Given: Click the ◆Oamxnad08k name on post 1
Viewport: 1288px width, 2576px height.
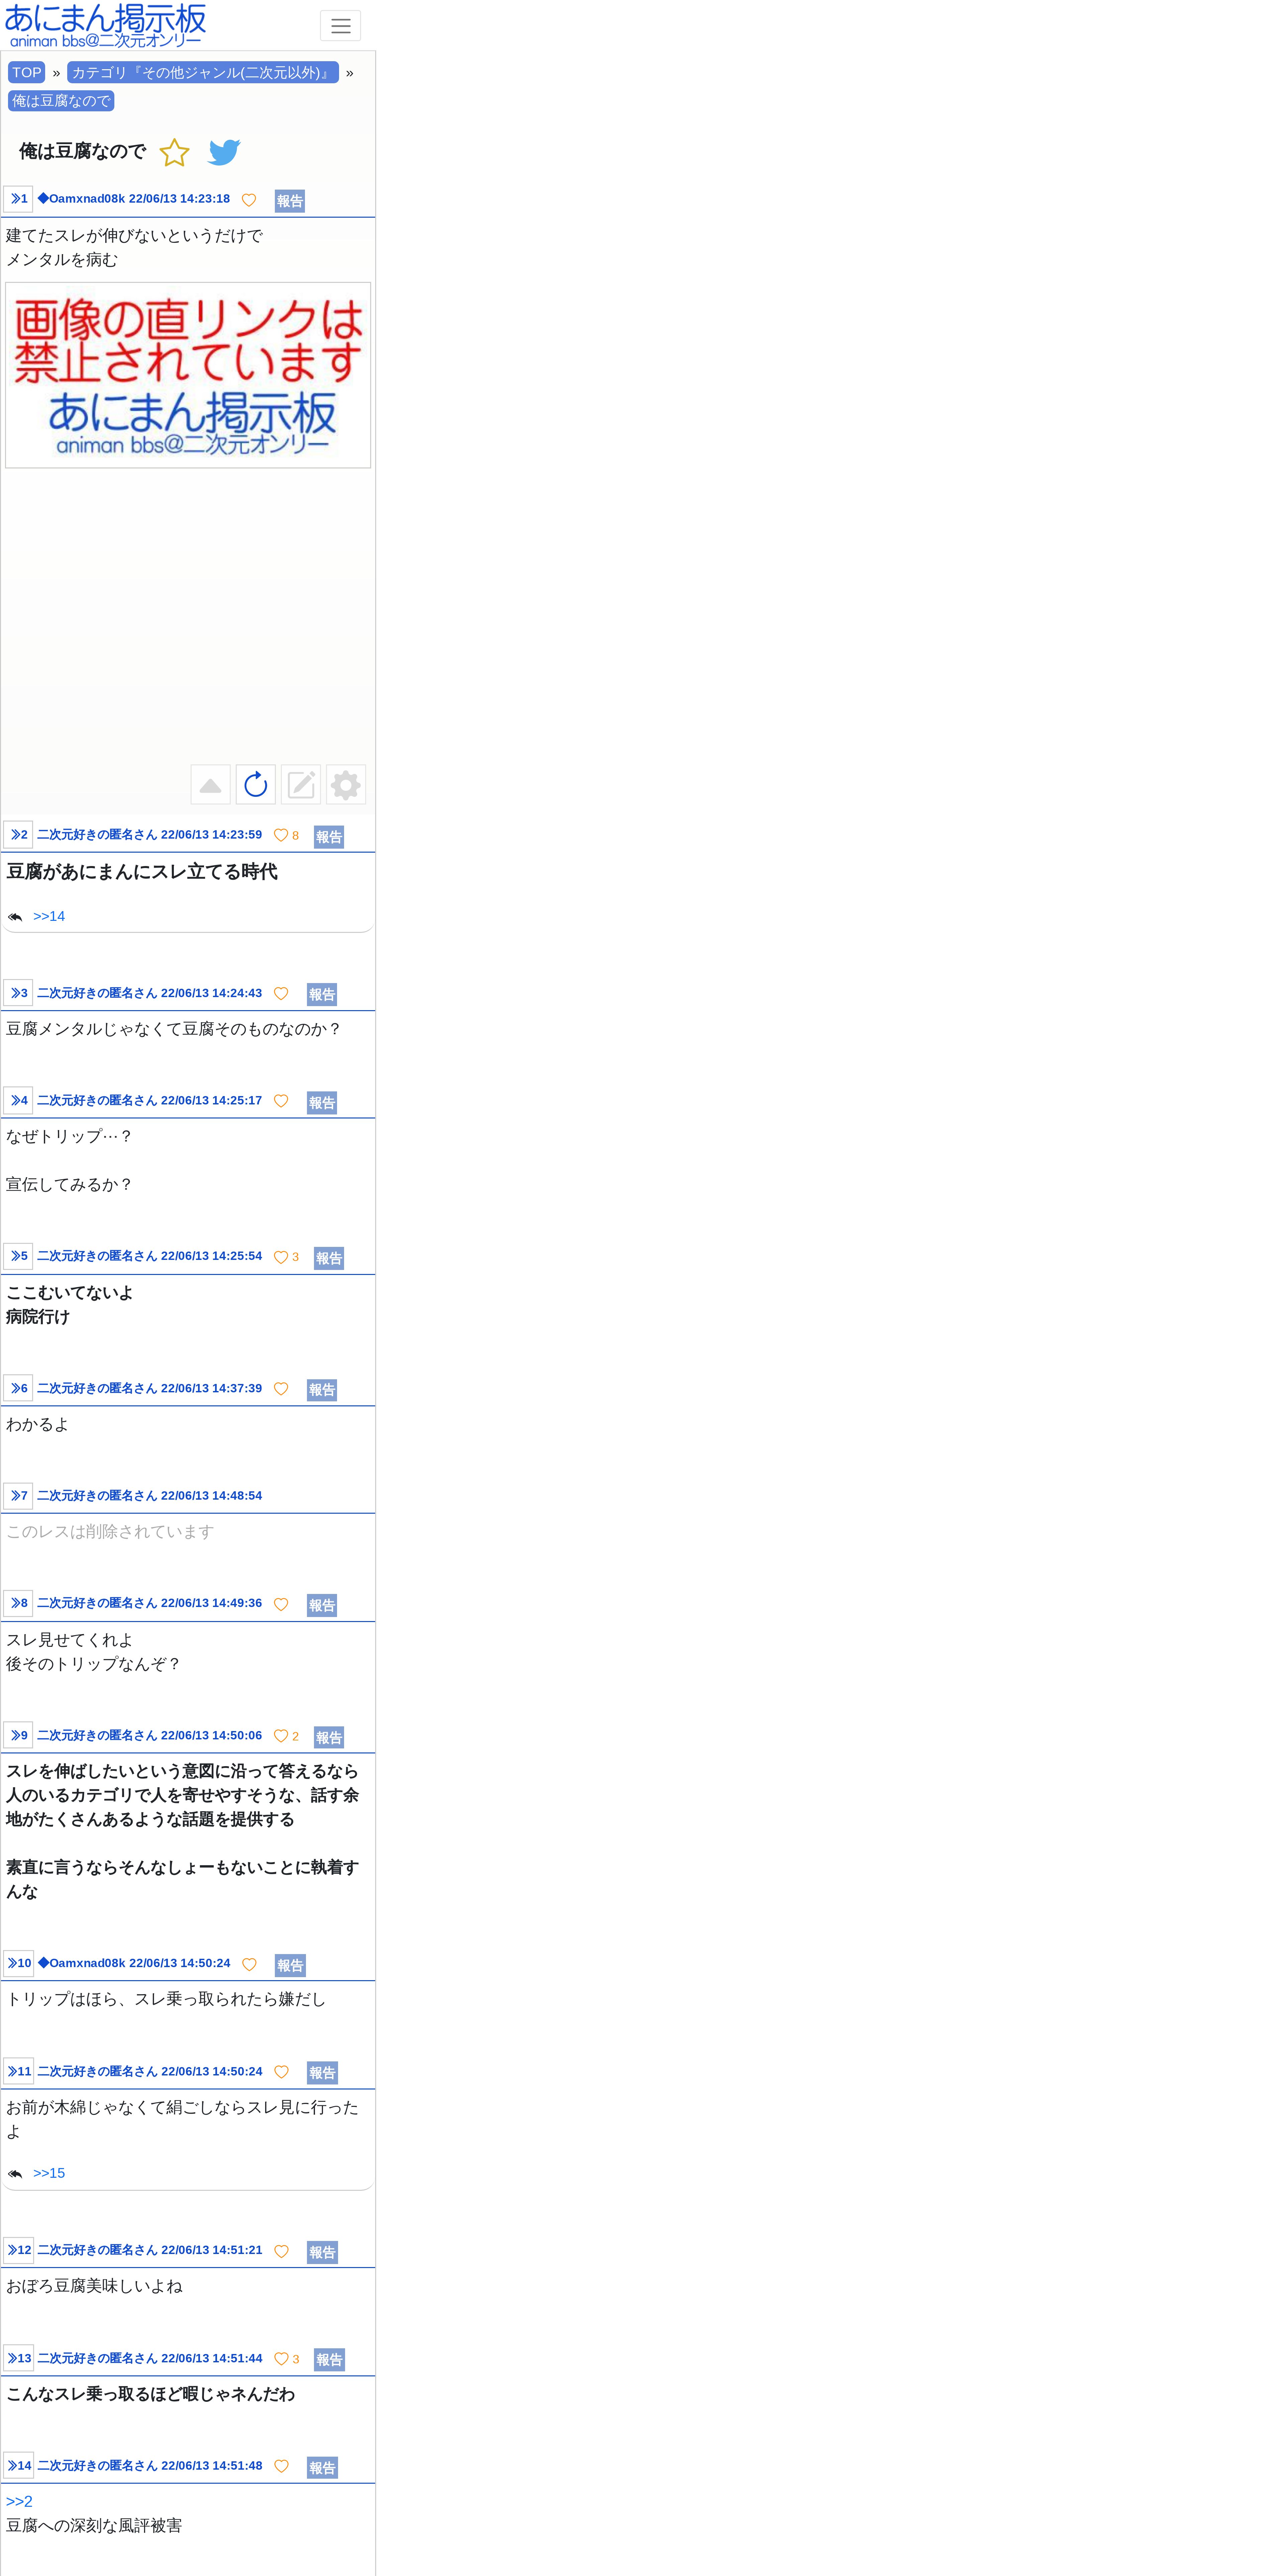Looking at the screenshot, I should click(81, 199).
